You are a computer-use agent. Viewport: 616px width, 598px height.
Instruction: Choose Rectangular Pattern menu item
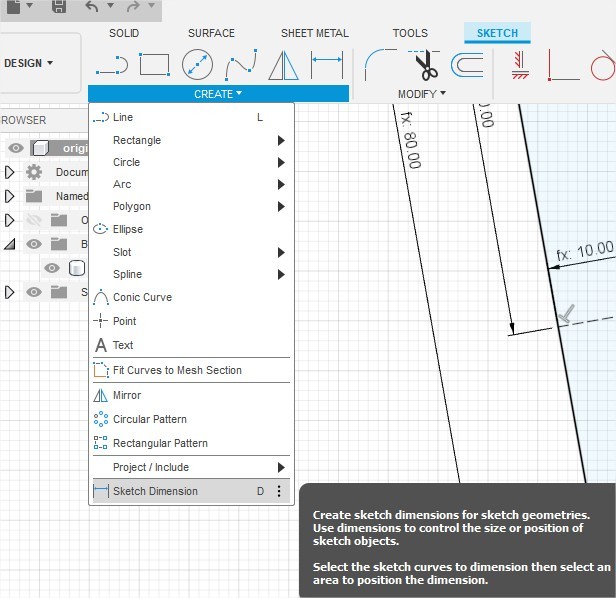192,443
